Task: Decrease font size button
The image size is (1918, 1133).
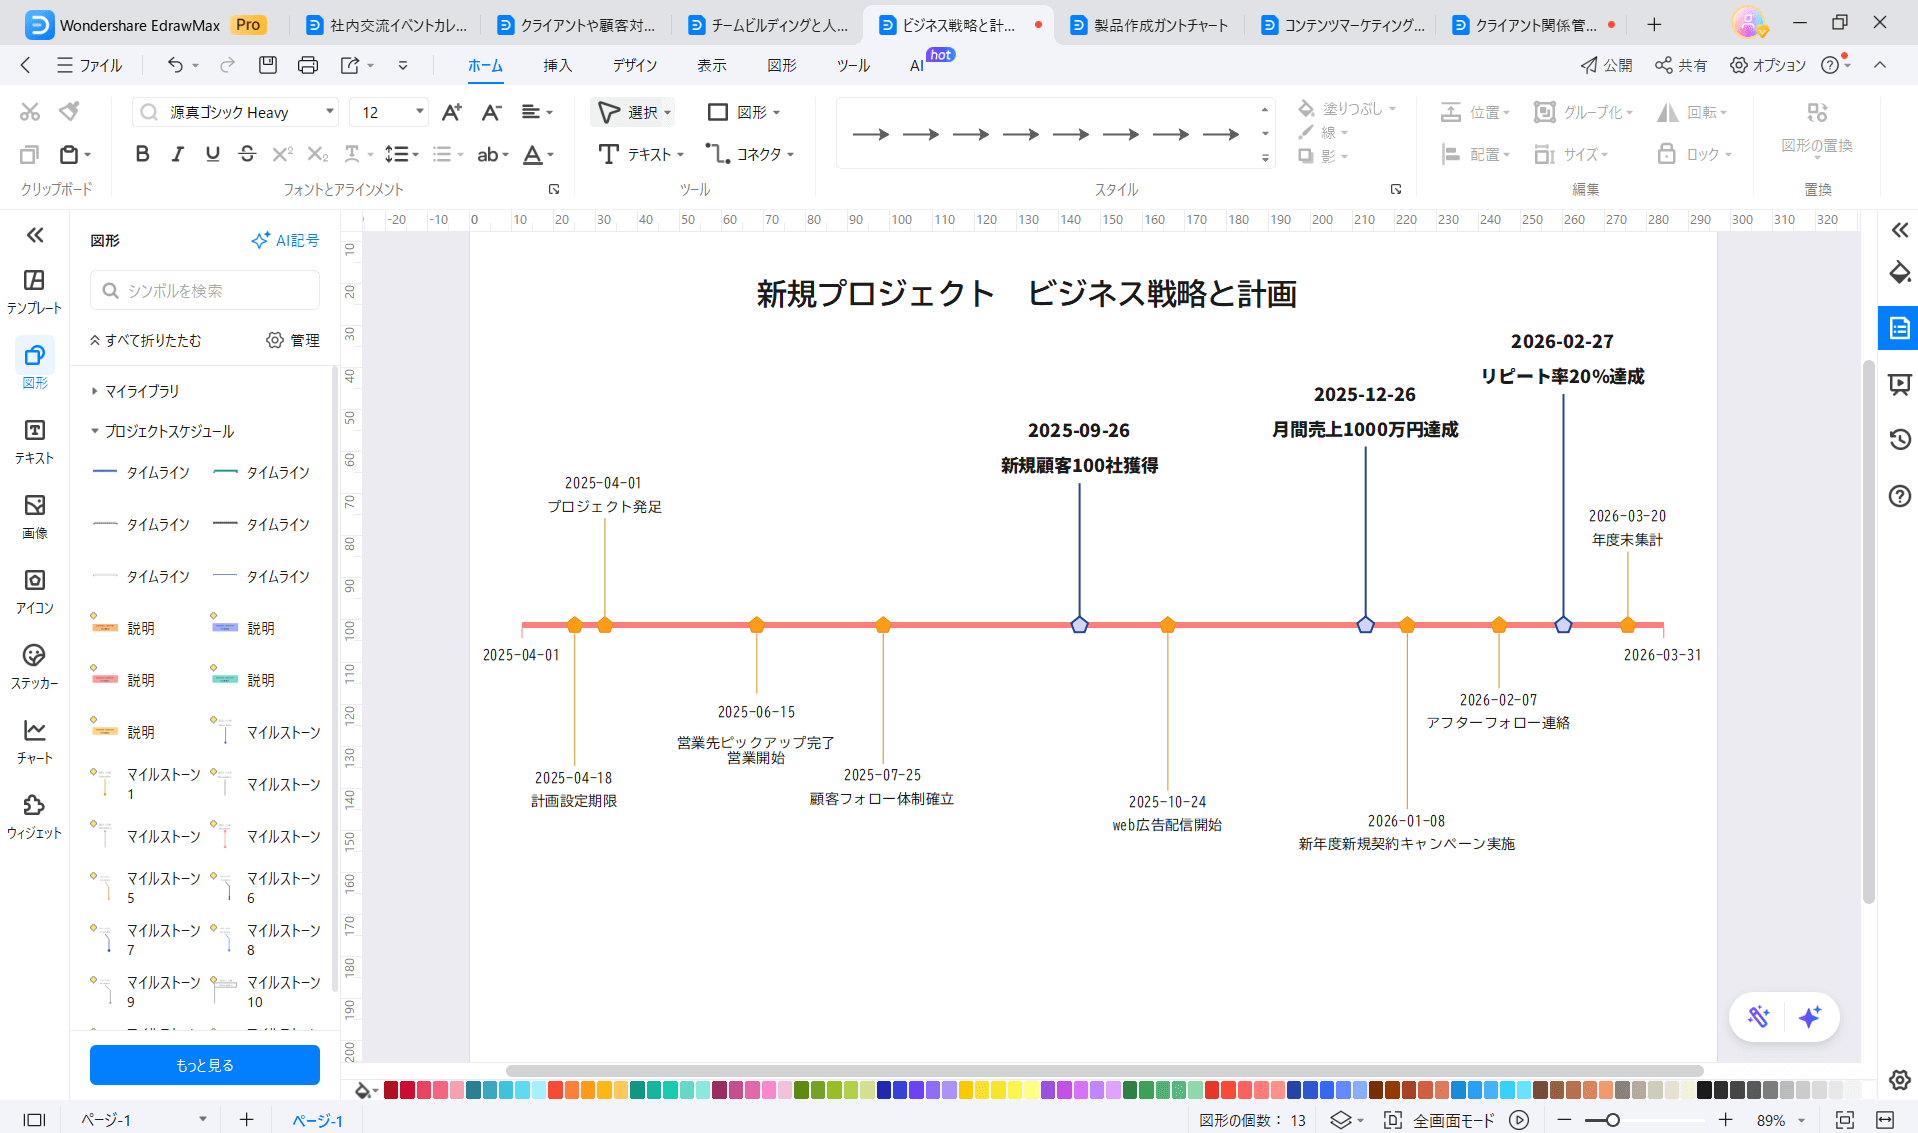Action: tap(491, 112)
